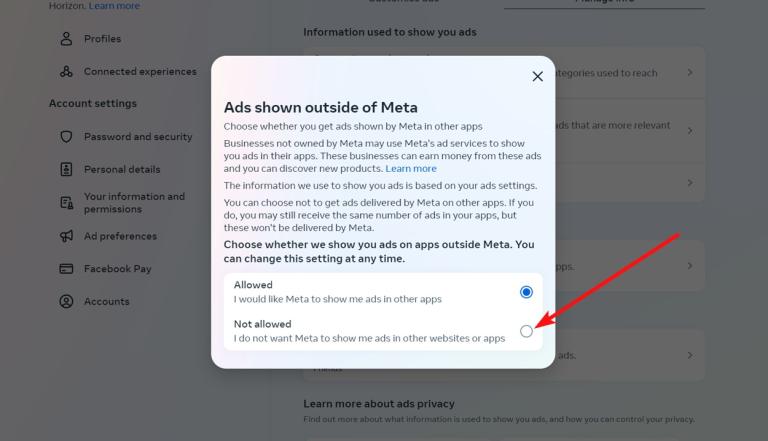This screenshot has height=441, width=768.
Task: Select the Not allowed radio button
Action: (x=526, y=331)
